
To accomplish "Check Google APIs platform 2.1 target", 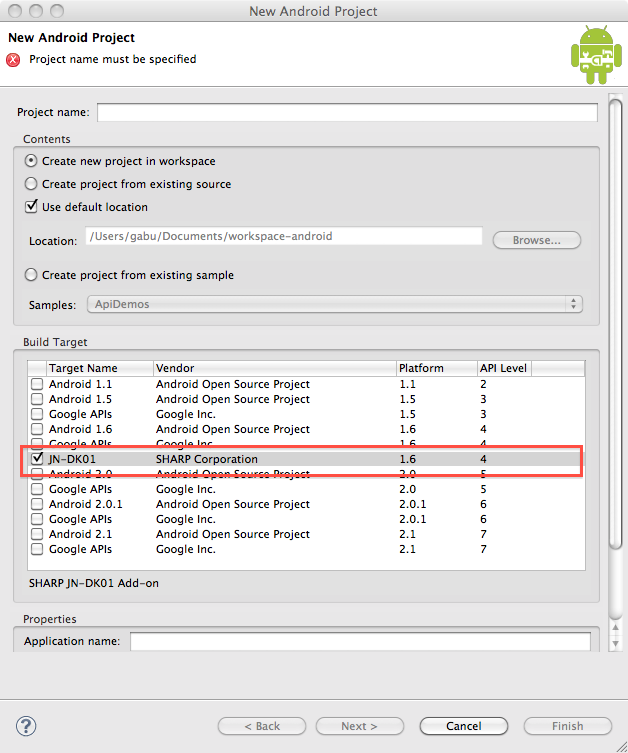I will pos(37,549).
